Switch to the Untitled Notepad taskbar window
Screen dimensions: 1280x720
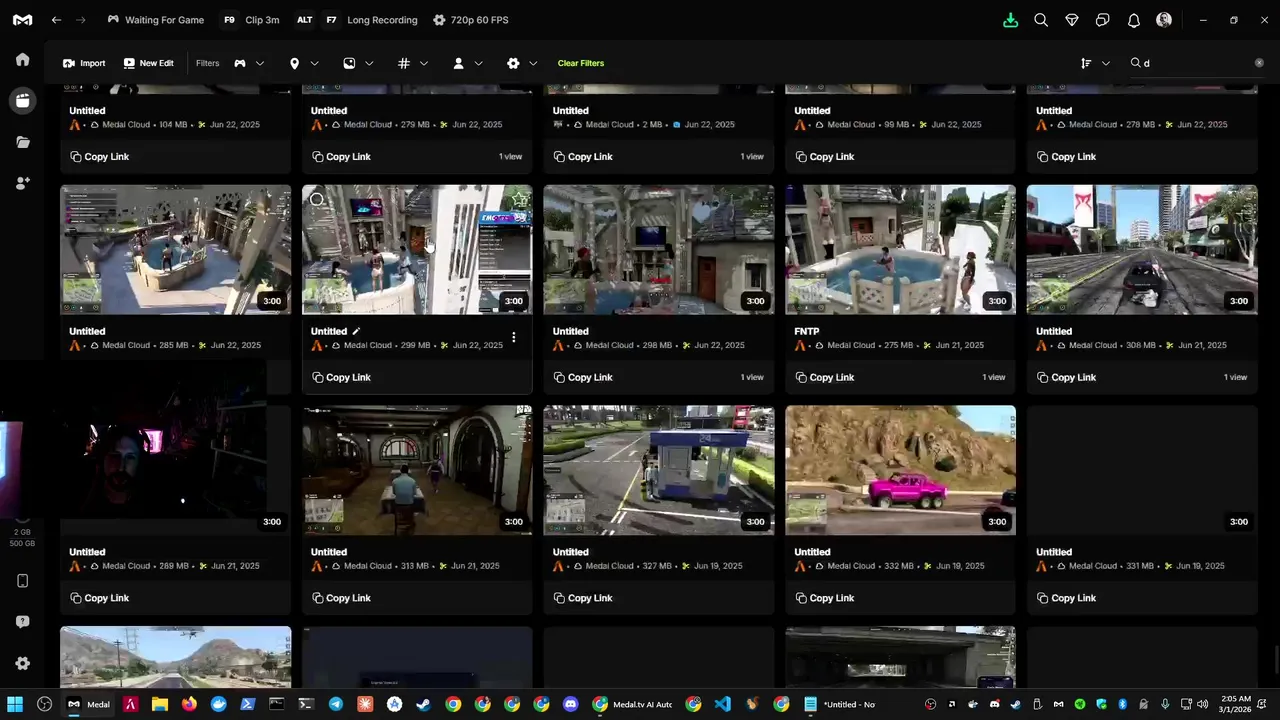click(x=840, y=704)
